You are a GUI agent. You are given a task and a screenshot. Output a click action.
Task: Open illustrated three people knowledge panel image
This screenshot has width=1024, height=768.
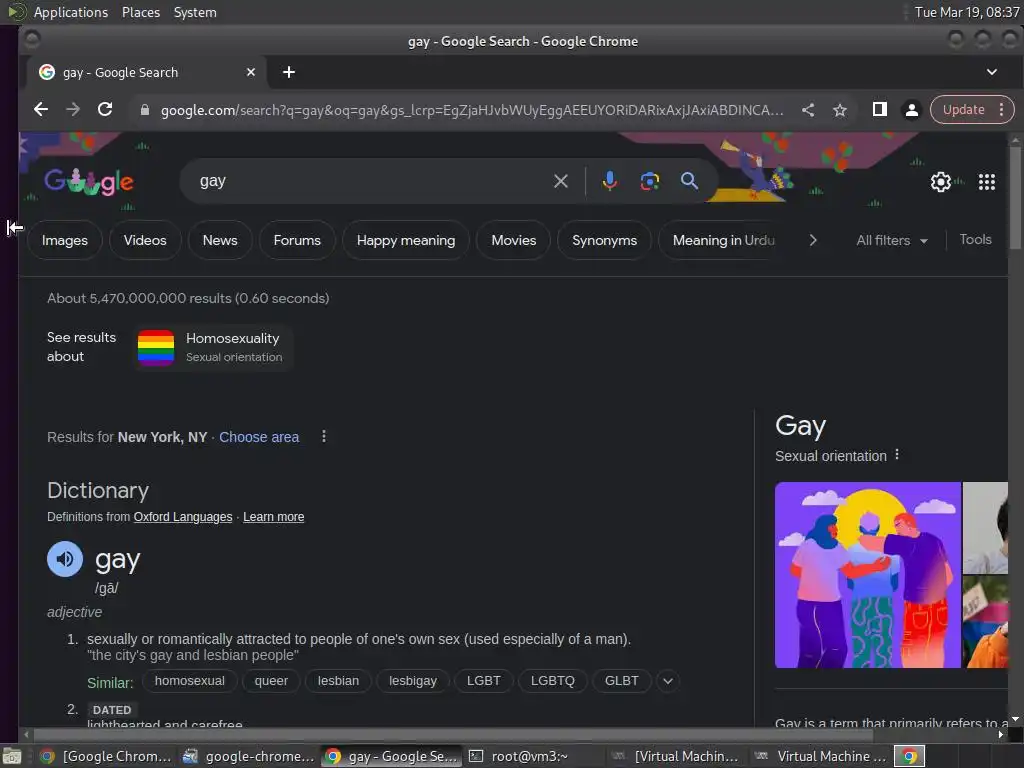coord(867,575)
